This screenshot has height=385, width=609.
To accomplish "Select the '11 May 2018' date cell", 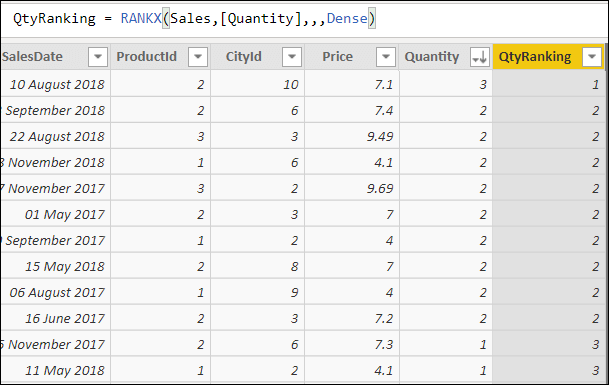I will tap(56, 370).
